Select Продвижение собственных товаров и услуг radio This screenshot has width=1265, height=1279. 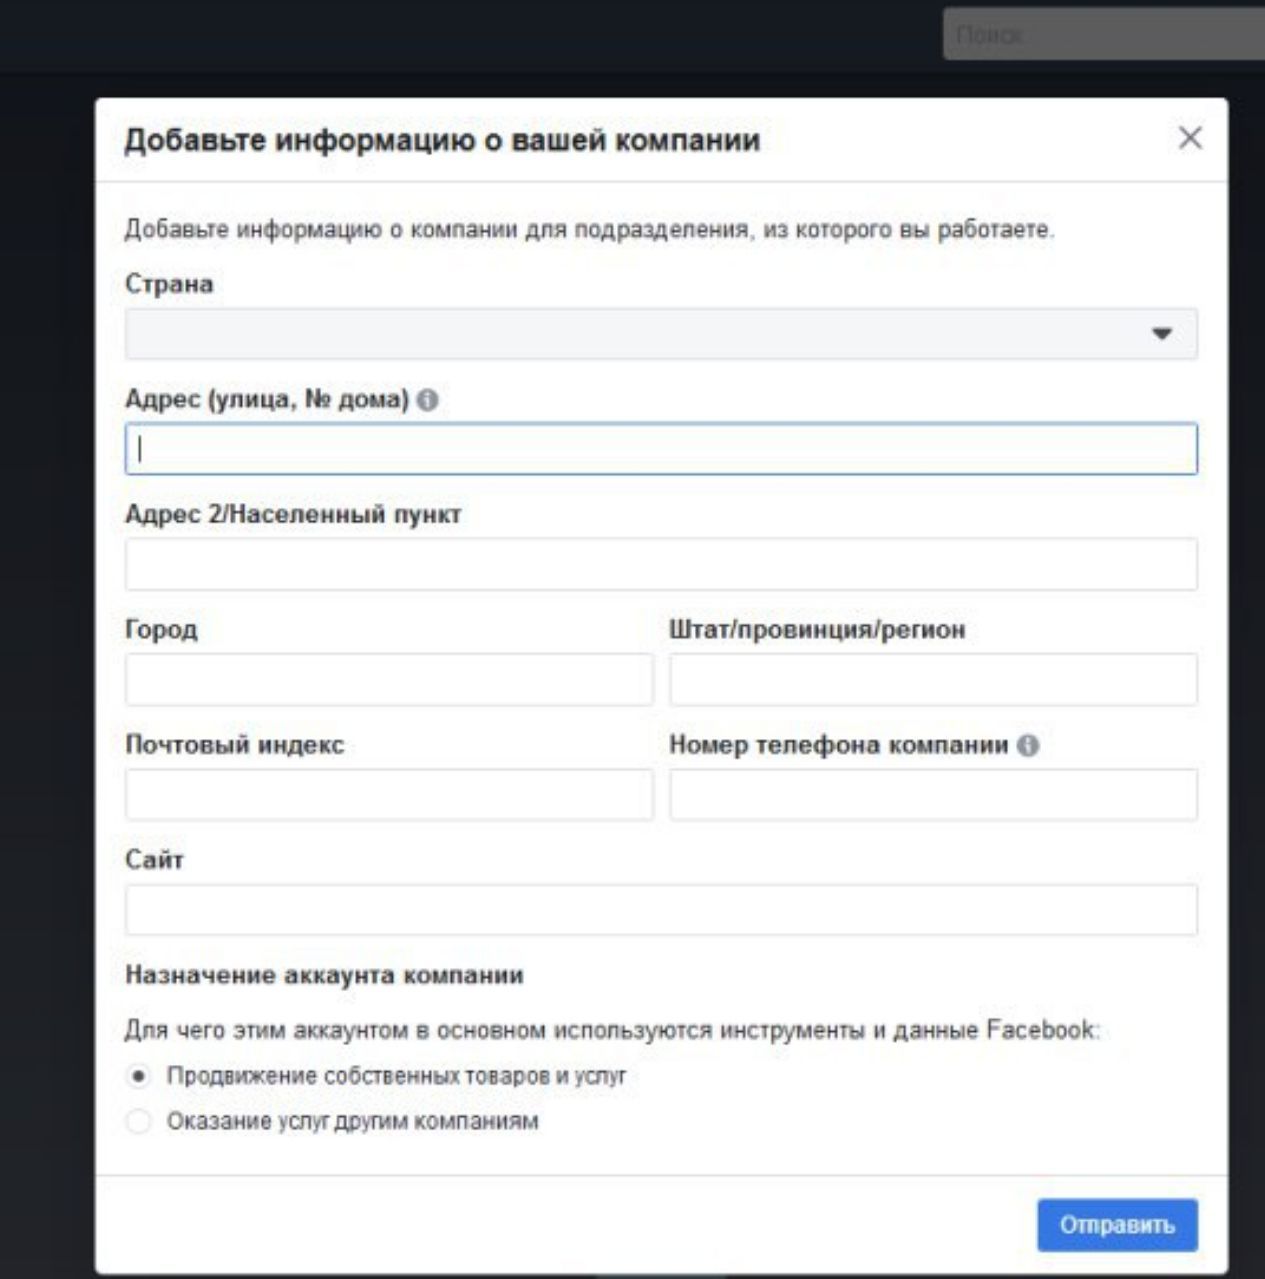139,1076
